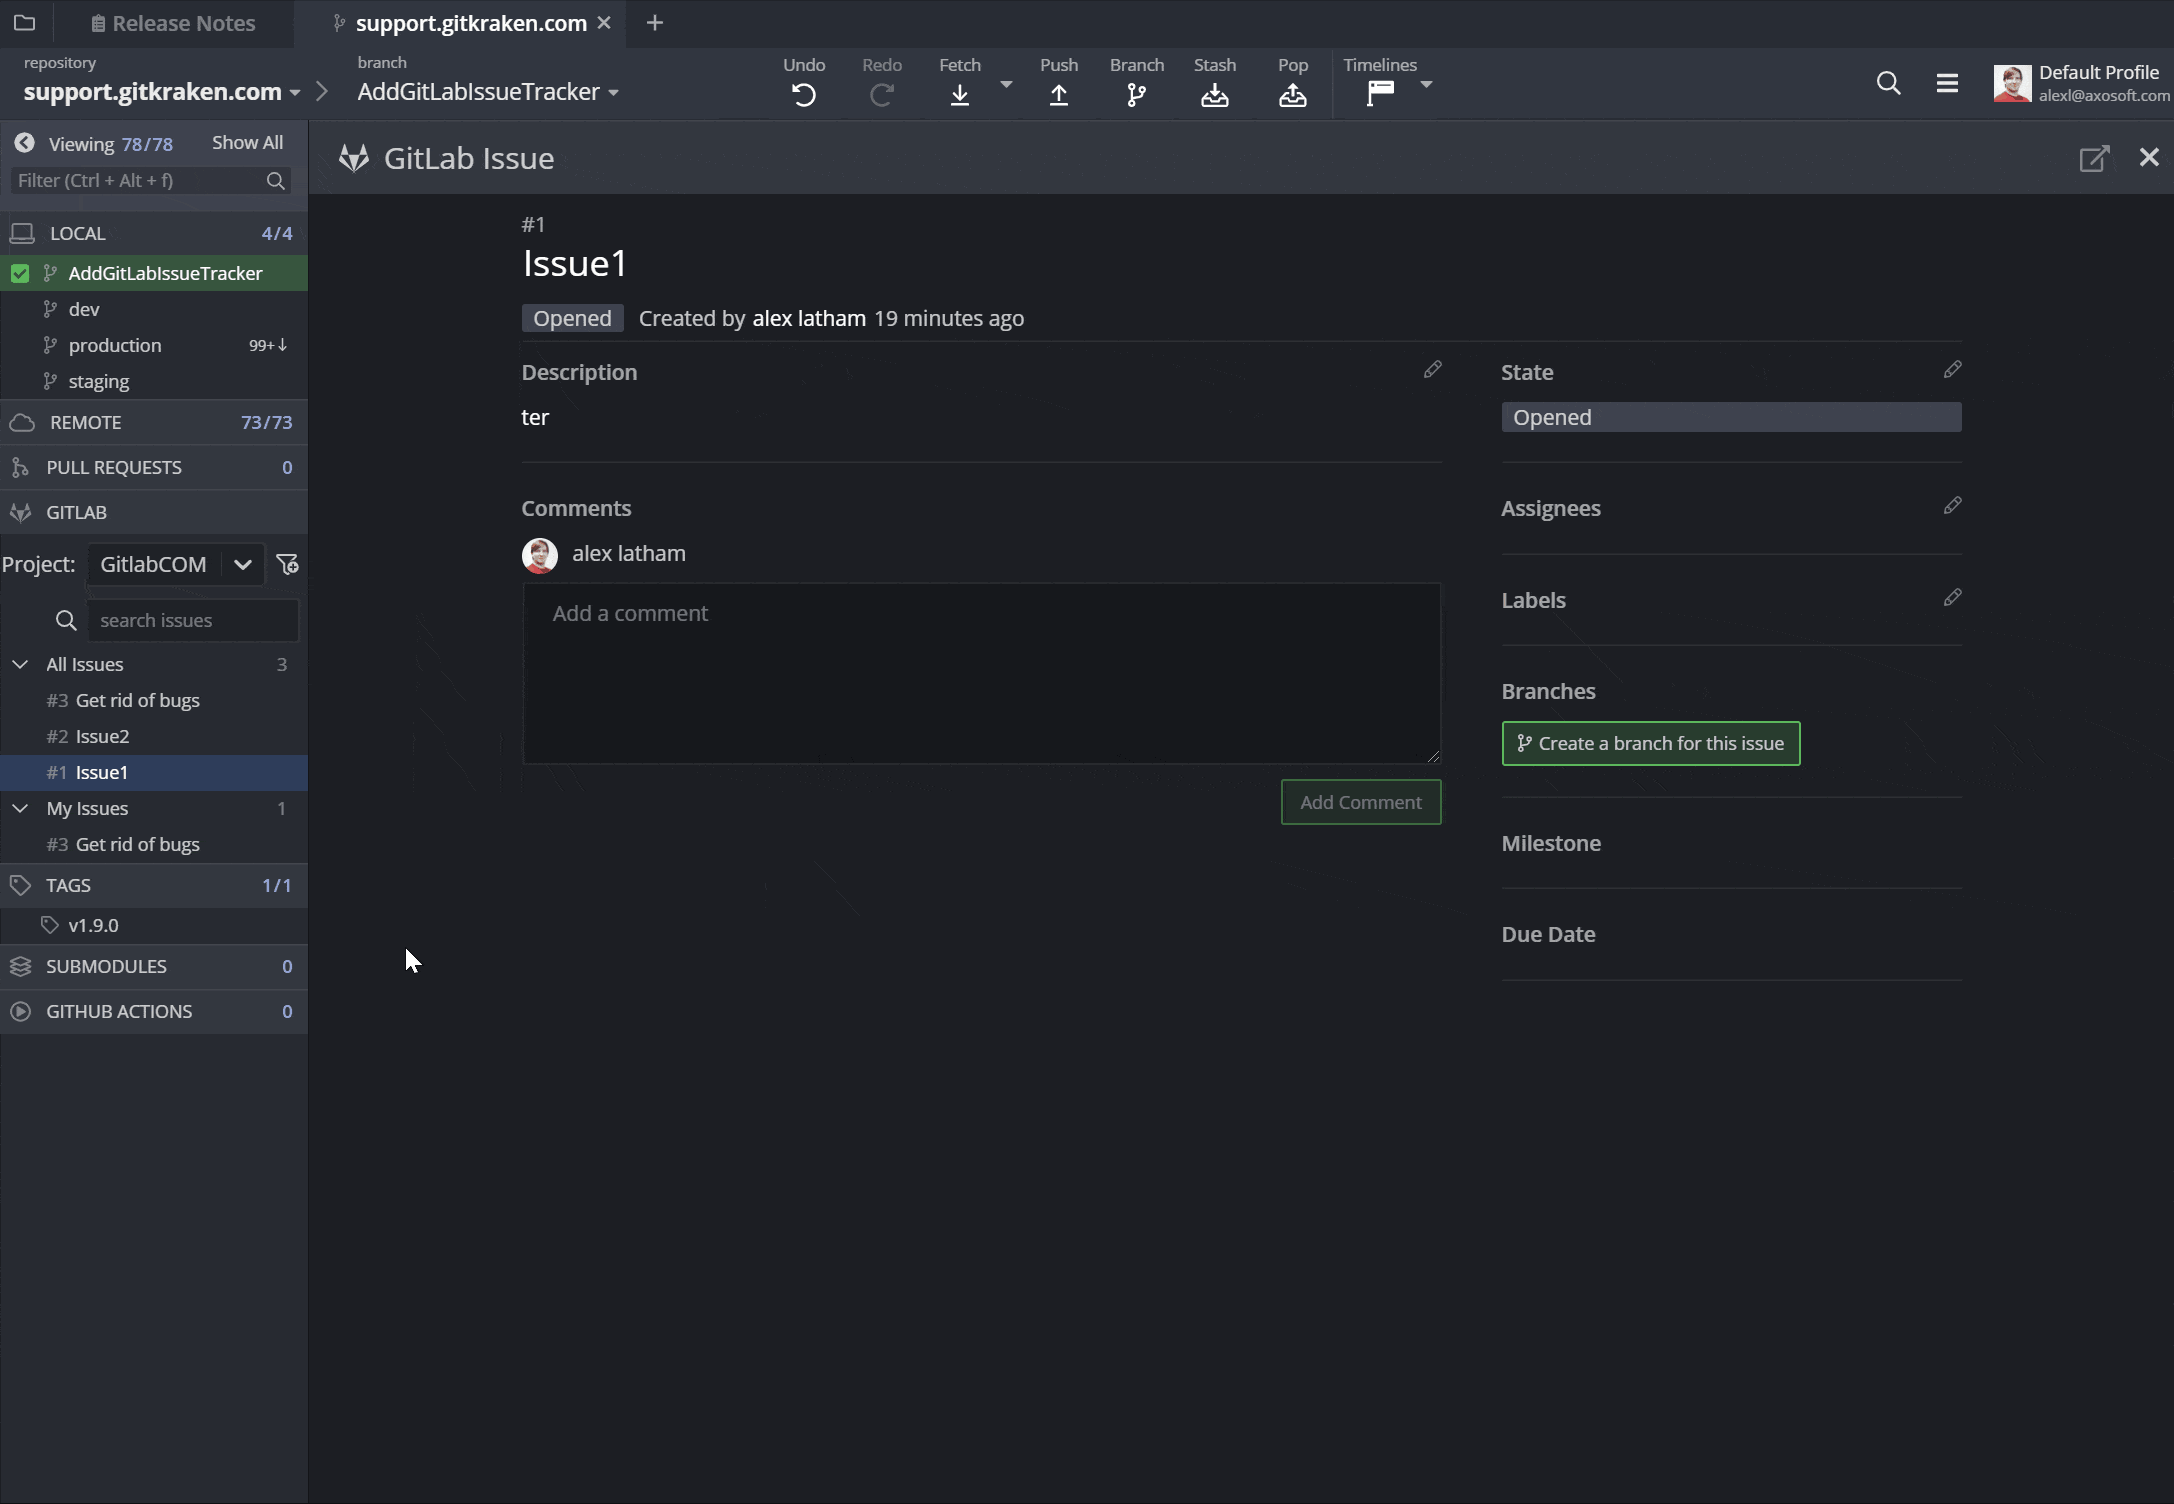Stash changes using the Stash icon
Screen dimensions: 2174x1504
(x=1214, y=95)
